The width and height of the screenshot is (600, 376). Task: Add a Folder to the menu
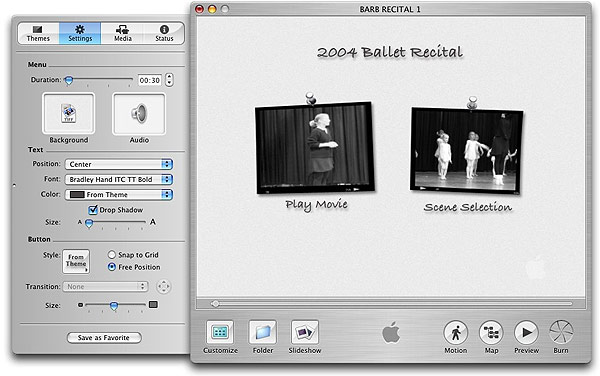click(x=263, y=332)
